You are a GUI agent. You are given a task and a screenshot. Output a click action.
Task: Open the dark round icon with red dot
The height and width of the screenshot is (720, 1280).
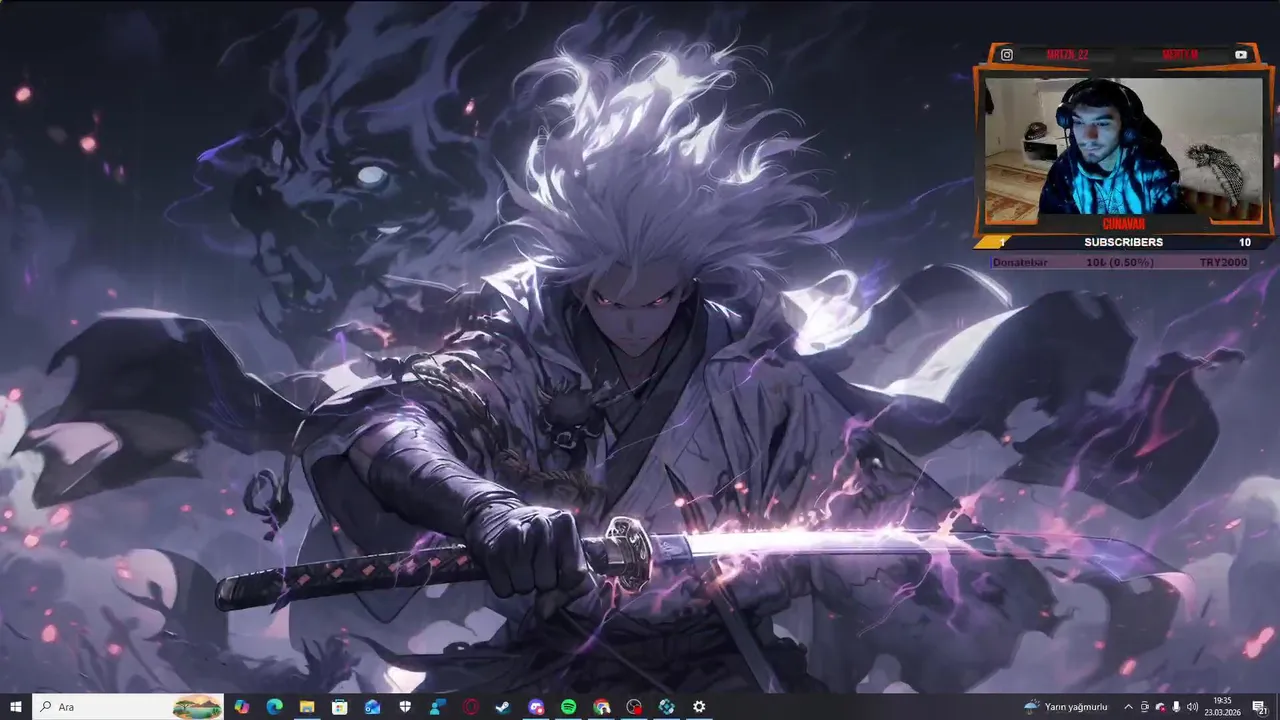[x=634, y=707]
